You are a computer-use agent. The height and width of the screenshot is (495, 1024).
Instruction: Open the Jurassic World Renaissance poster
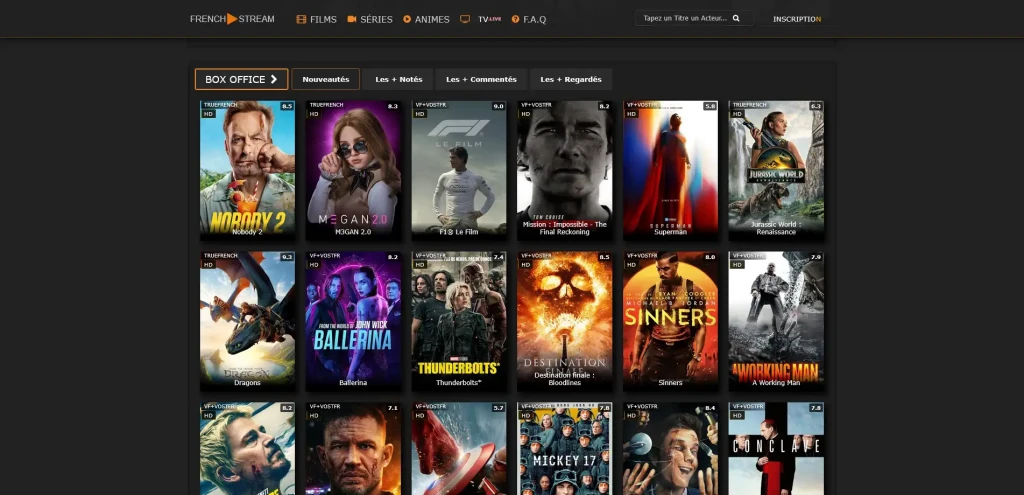click(776, 170)
